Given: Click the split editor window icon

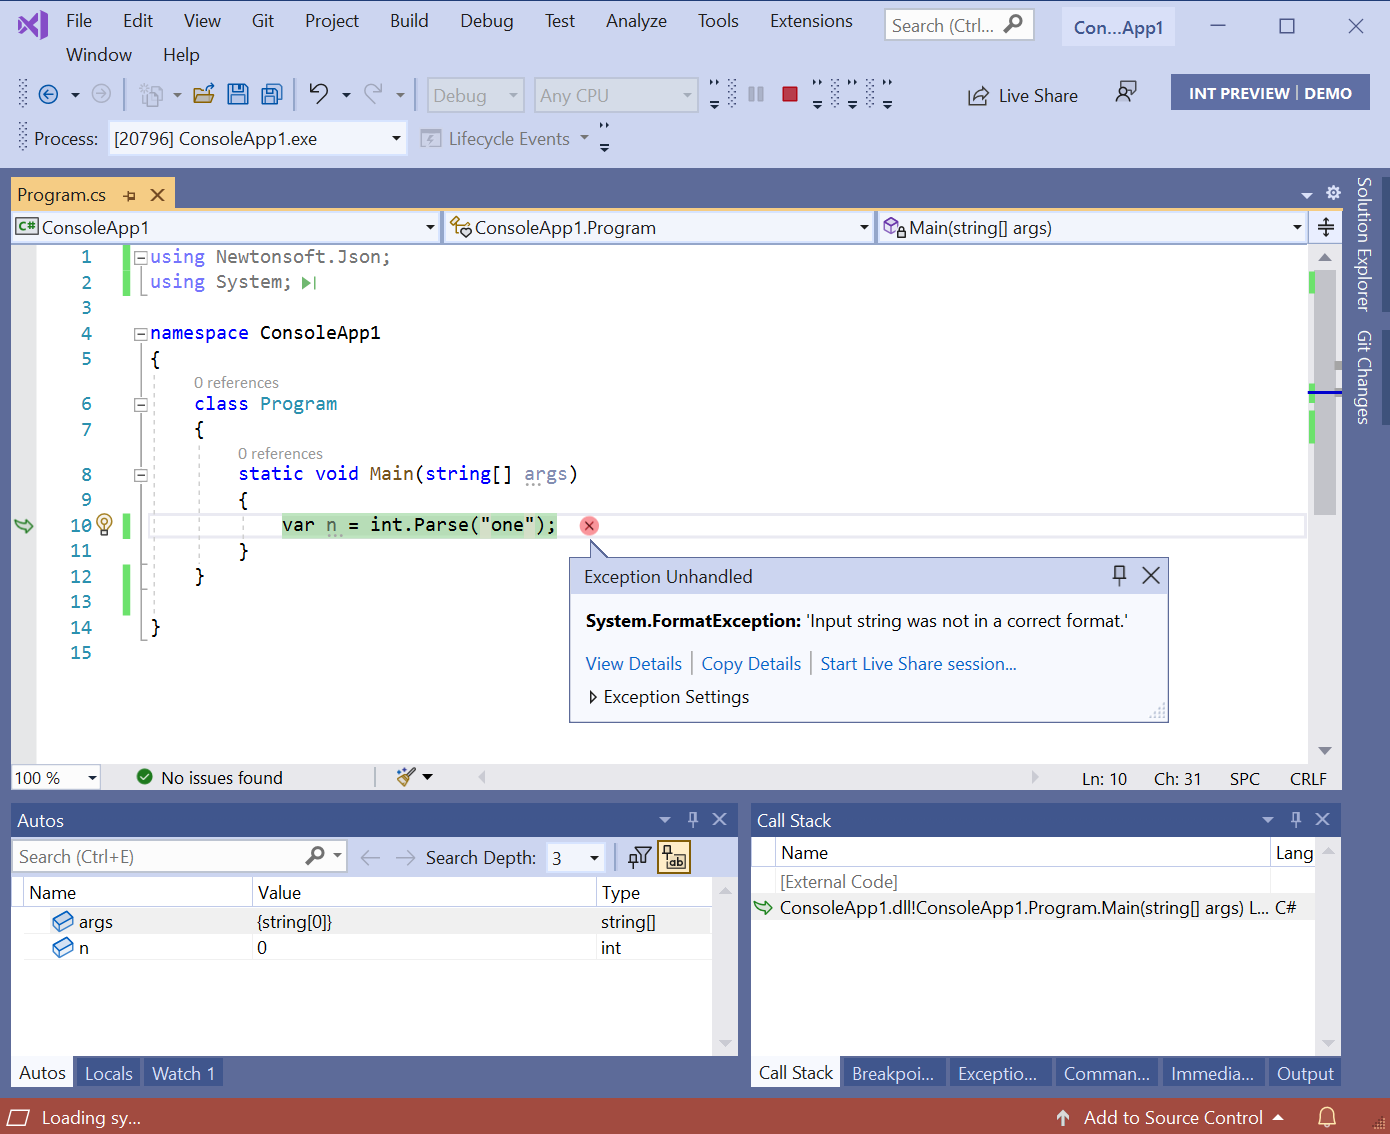Looking at the screenshot, I should pyautogui.click(x=1326, y=228).
